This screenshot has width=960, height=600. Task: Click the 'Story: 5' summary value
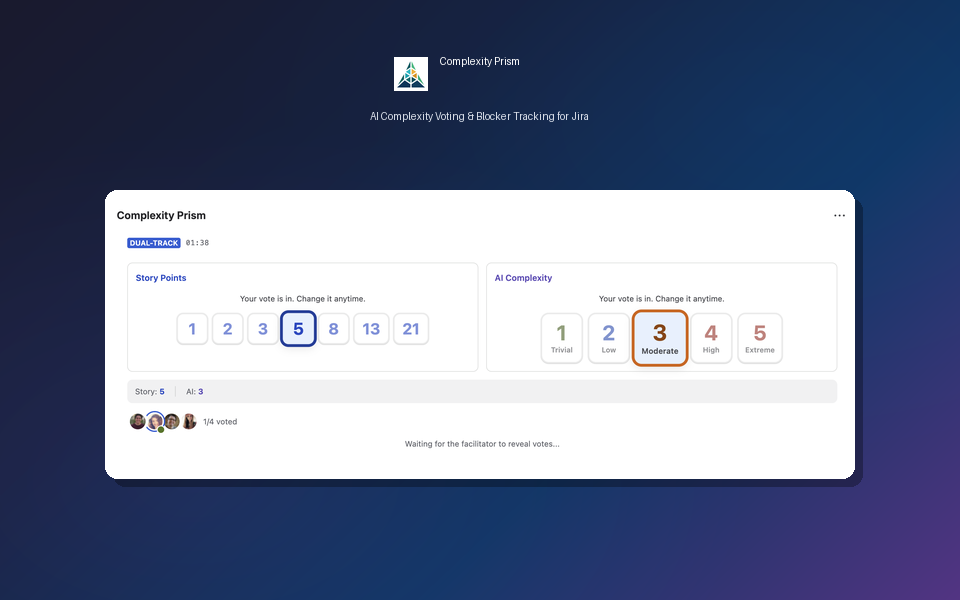150,392
